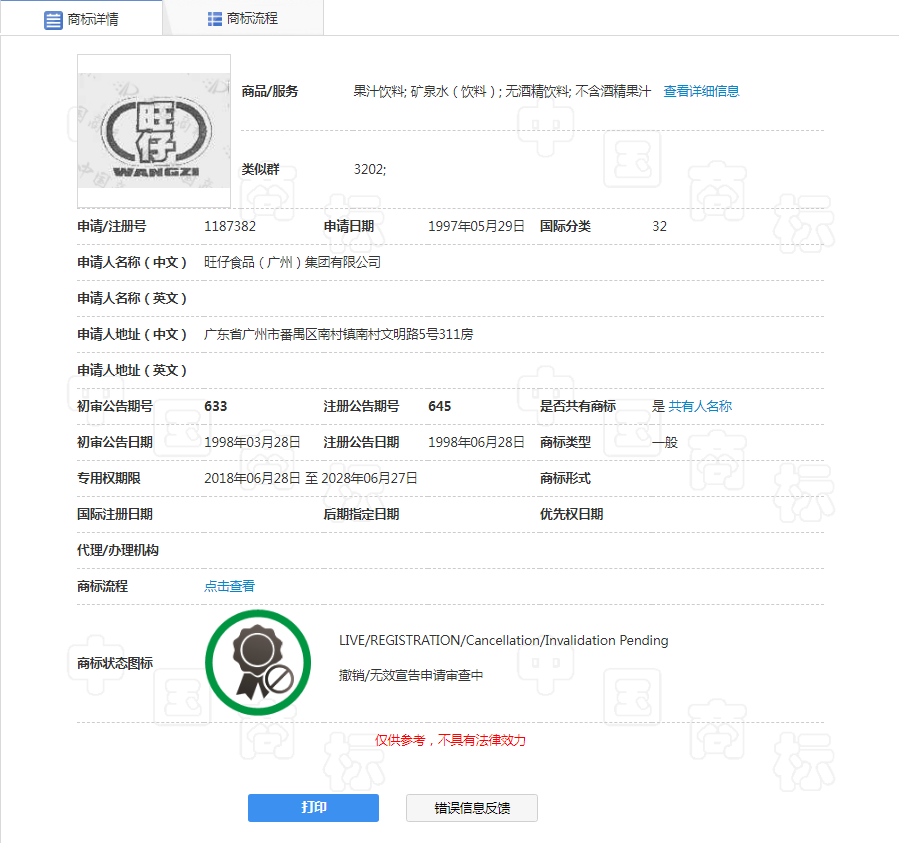Viewport: 899px width, 843px height.
Task: Select the 商标类型 value 一般
Action: click(665, 442)
